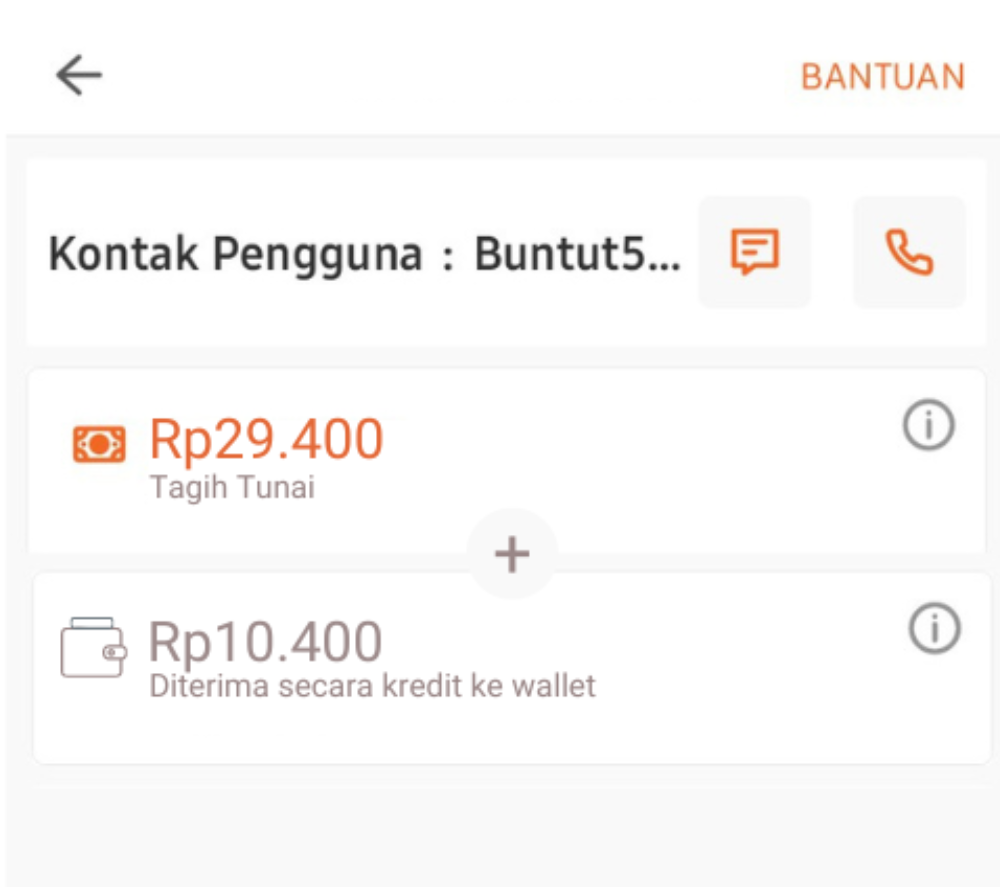The image size is (1000, 887).
Task: Go back using the left arrow
Action: 79,75
